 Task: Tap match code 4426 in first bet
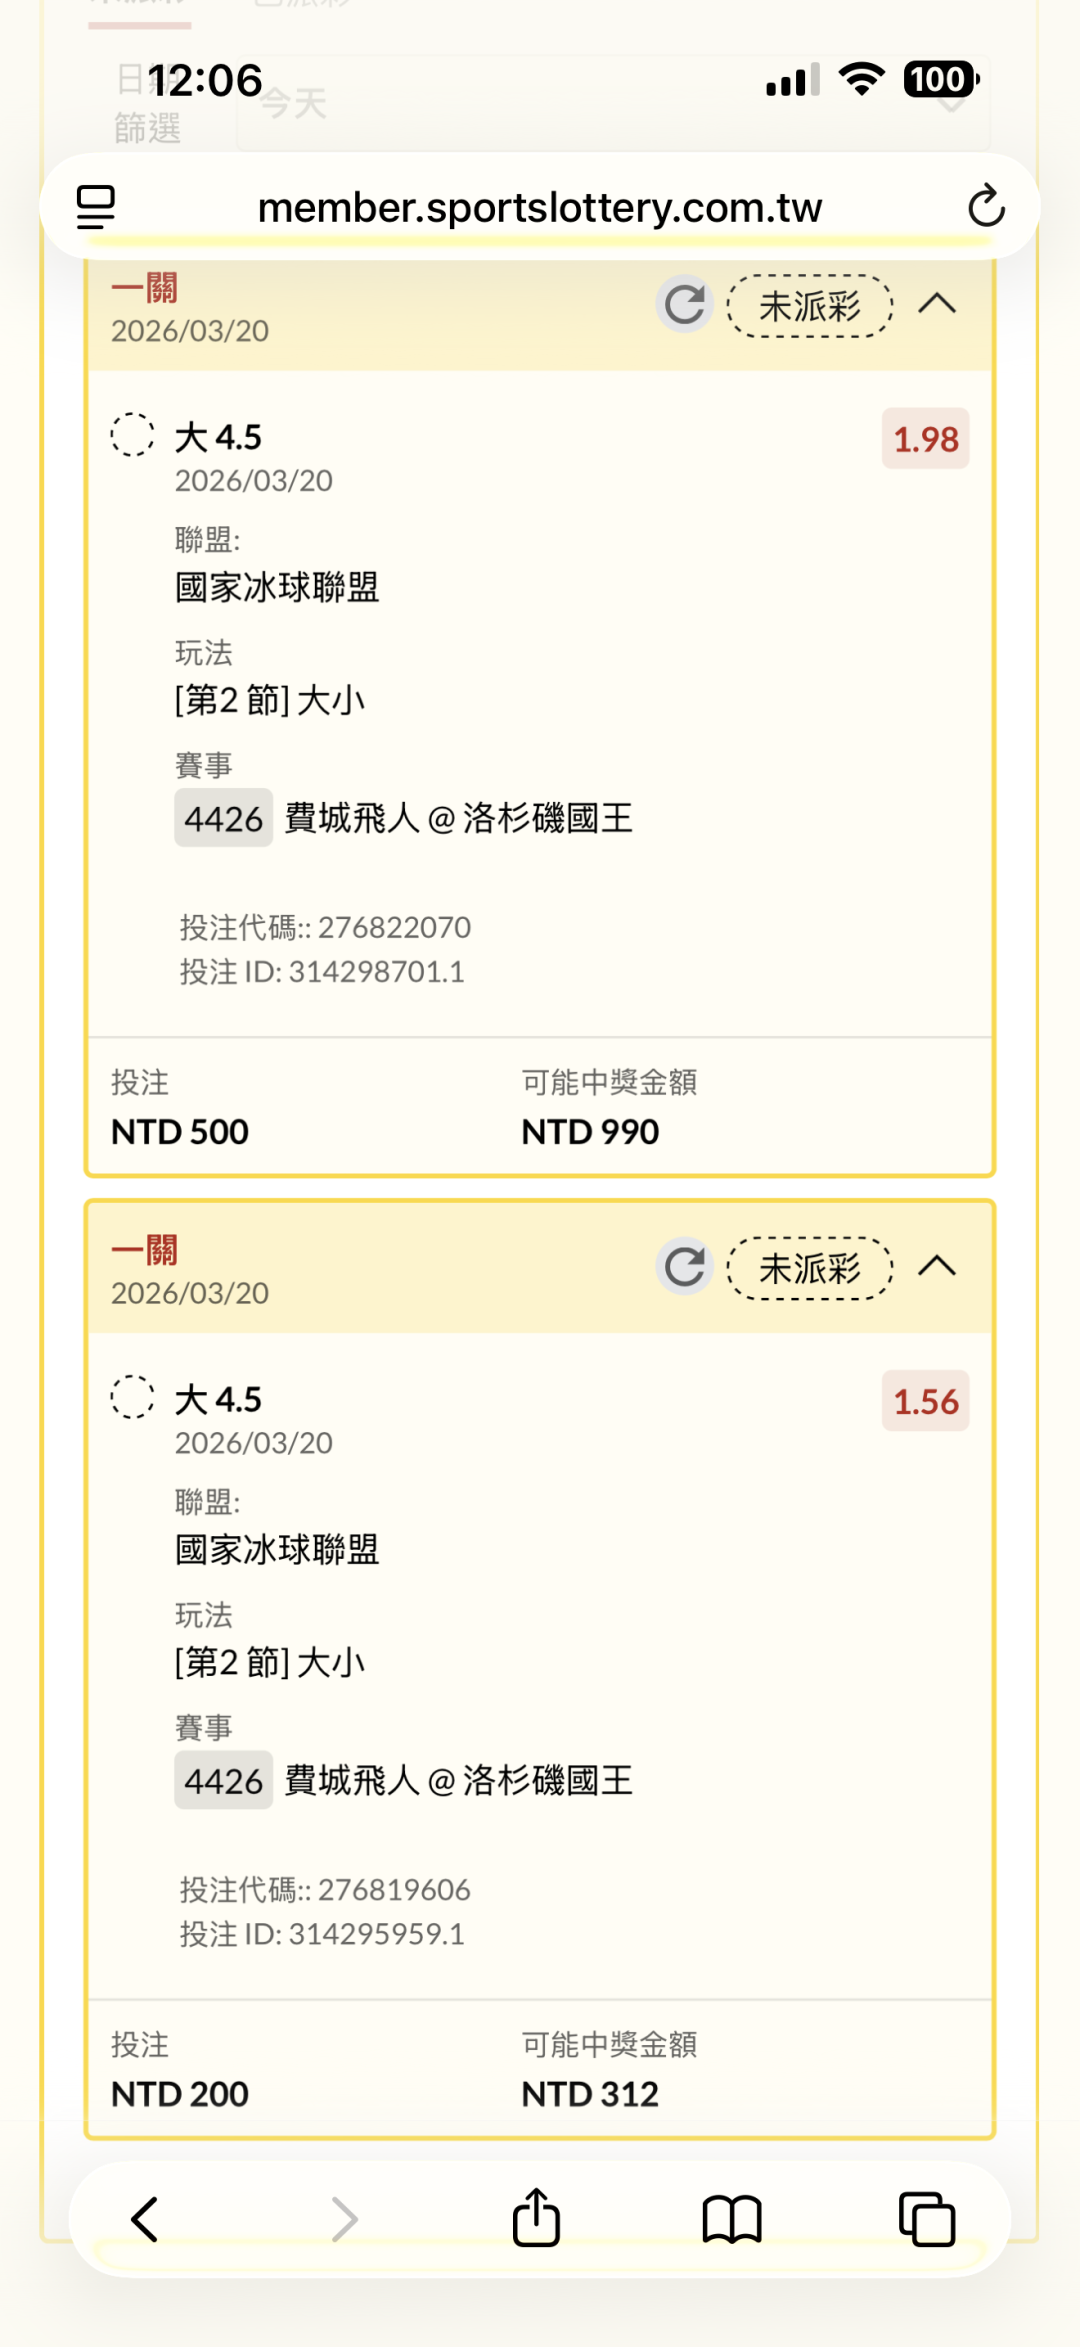coord(223,819)
